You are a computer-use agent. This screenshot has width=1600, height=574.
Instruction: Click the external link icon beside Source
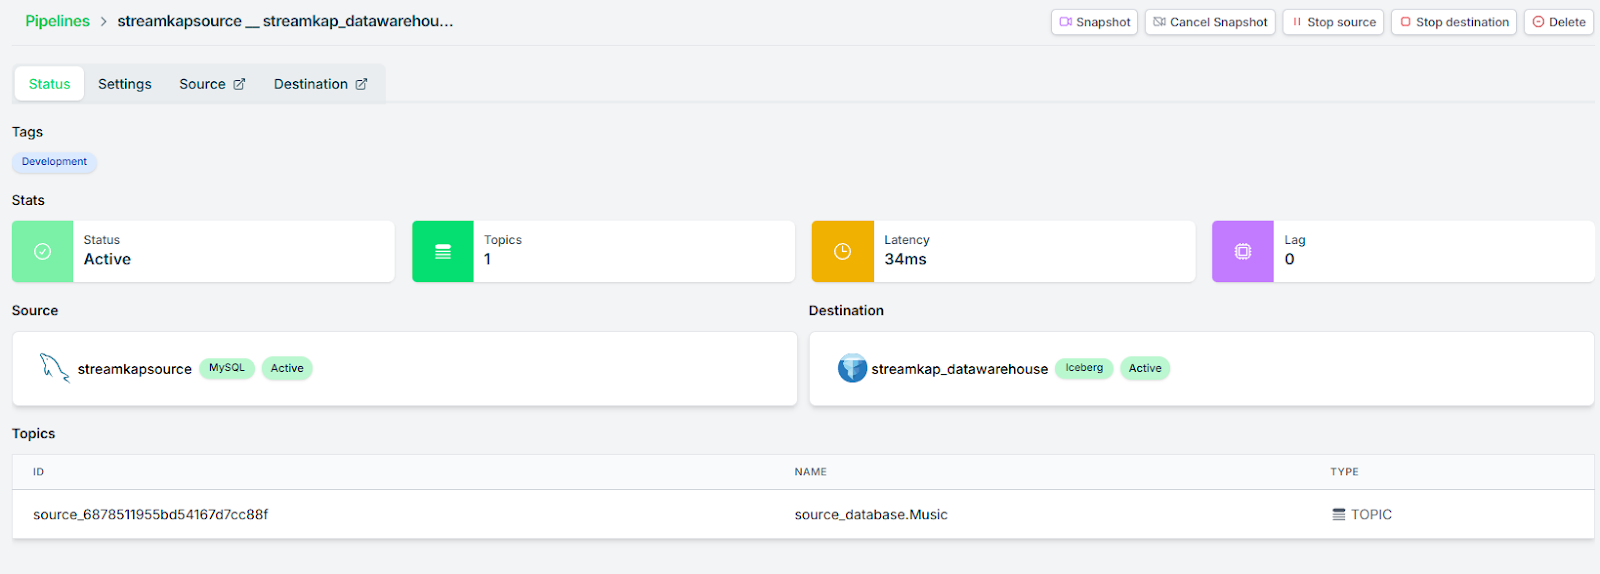tap(239, 84)
